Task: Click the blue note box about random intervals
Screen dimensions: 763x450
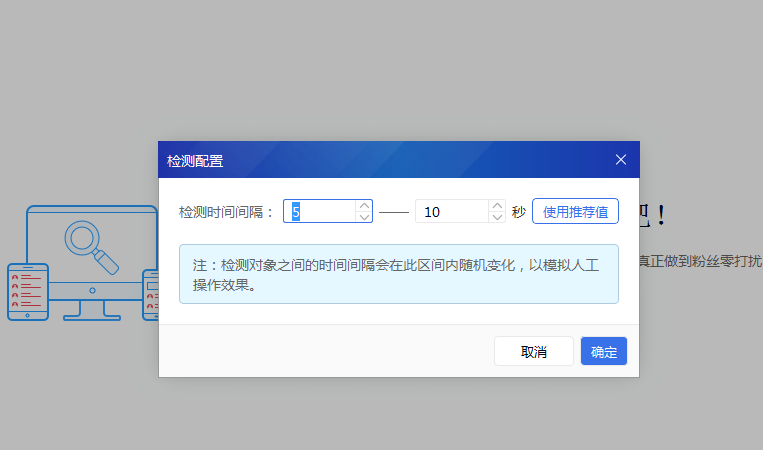Action: pyautogui.click(x=398, y=273)
